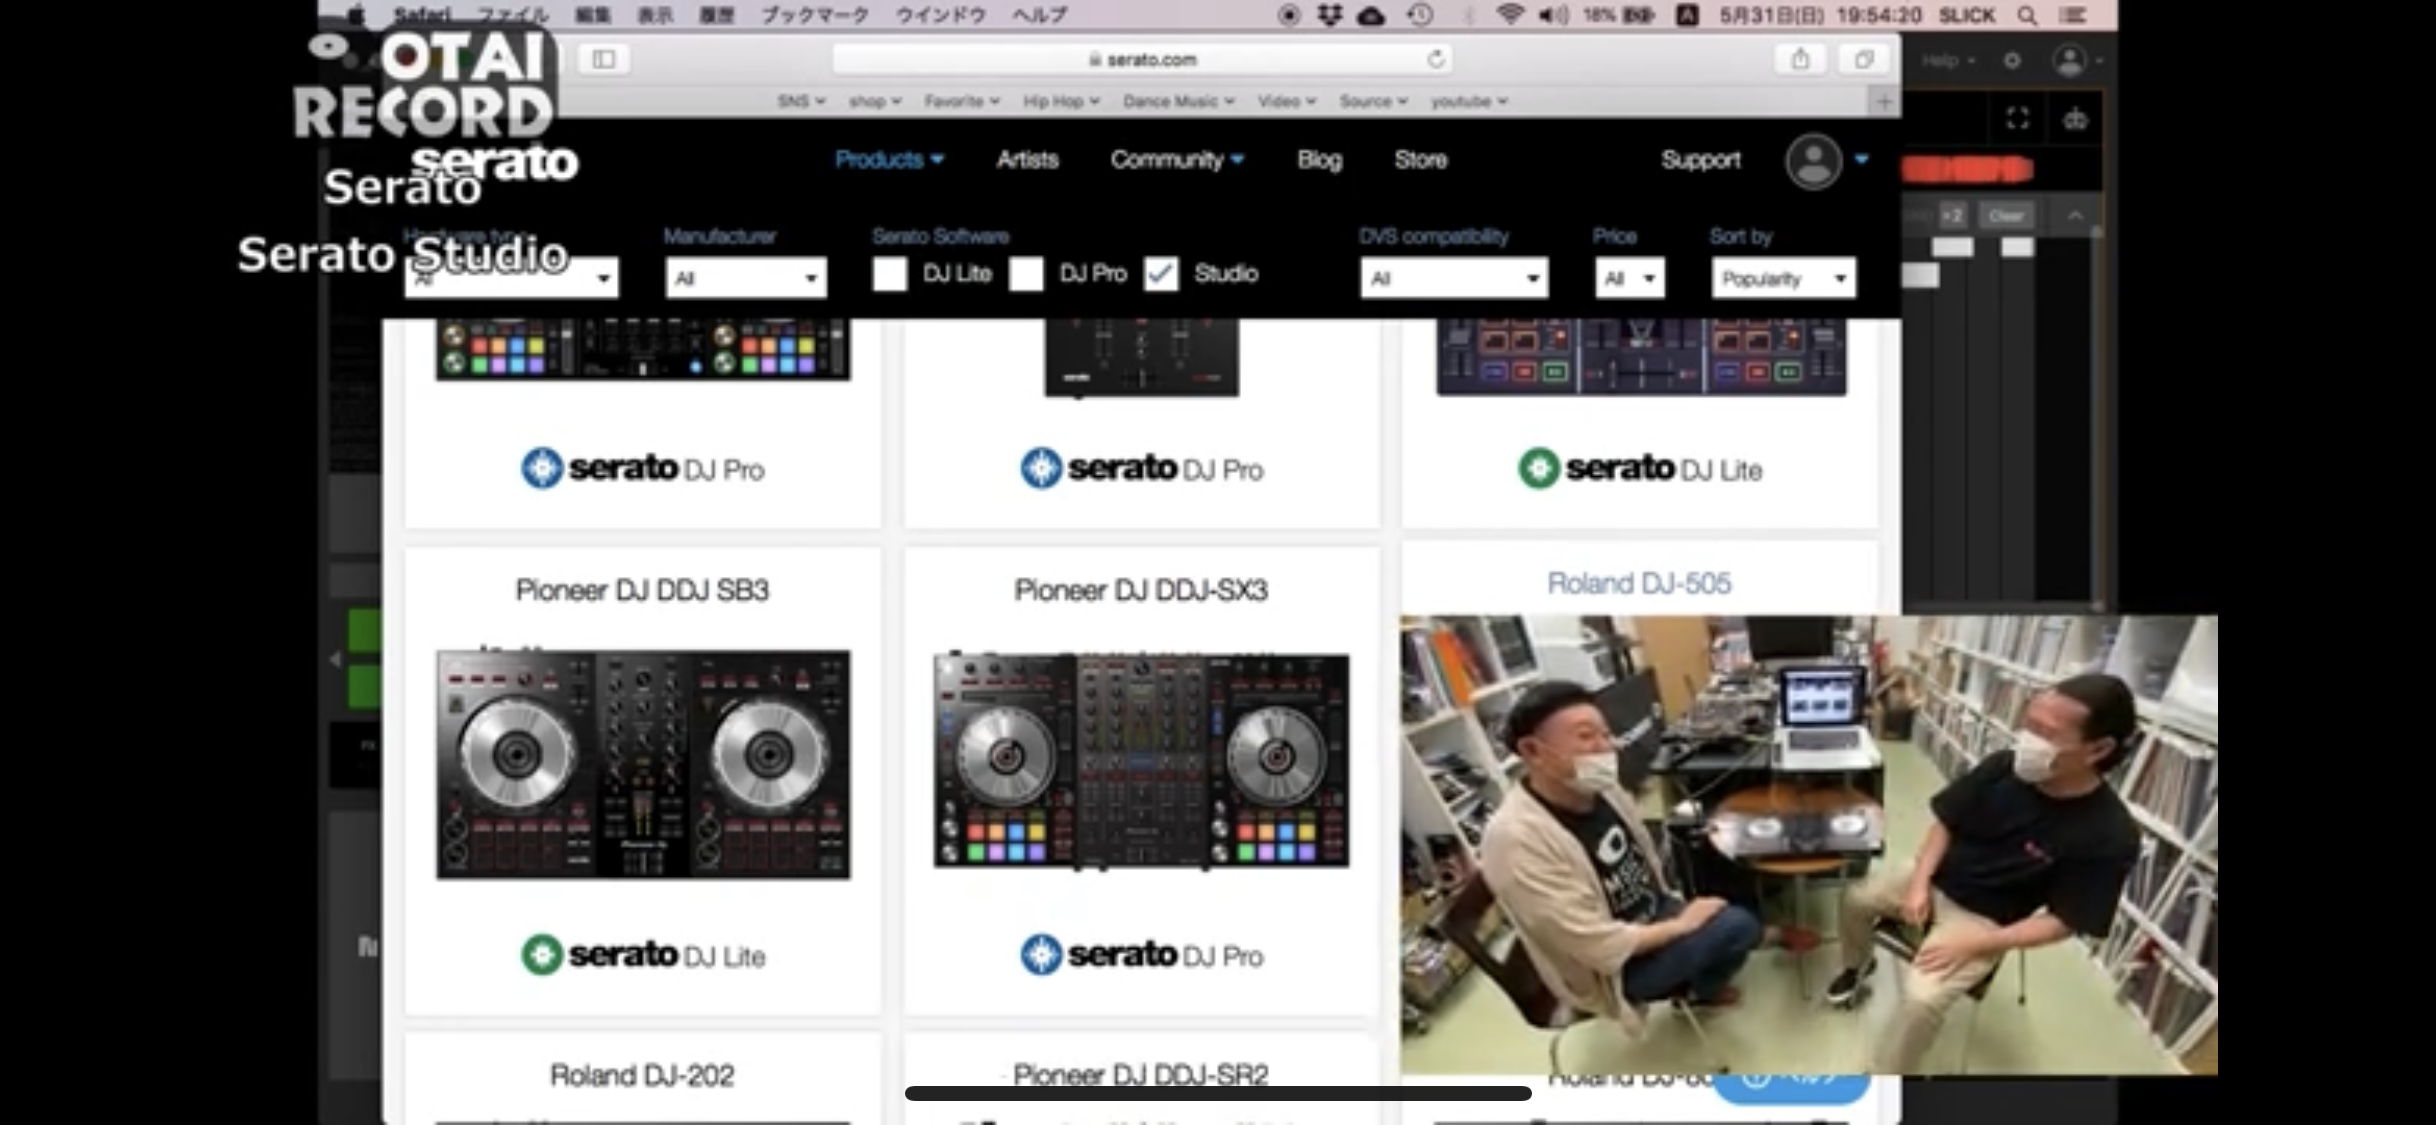Viewport: 2436px width, 1125px height.
Task: Open the Source bookmarks folder
Action: [1374, 101]
